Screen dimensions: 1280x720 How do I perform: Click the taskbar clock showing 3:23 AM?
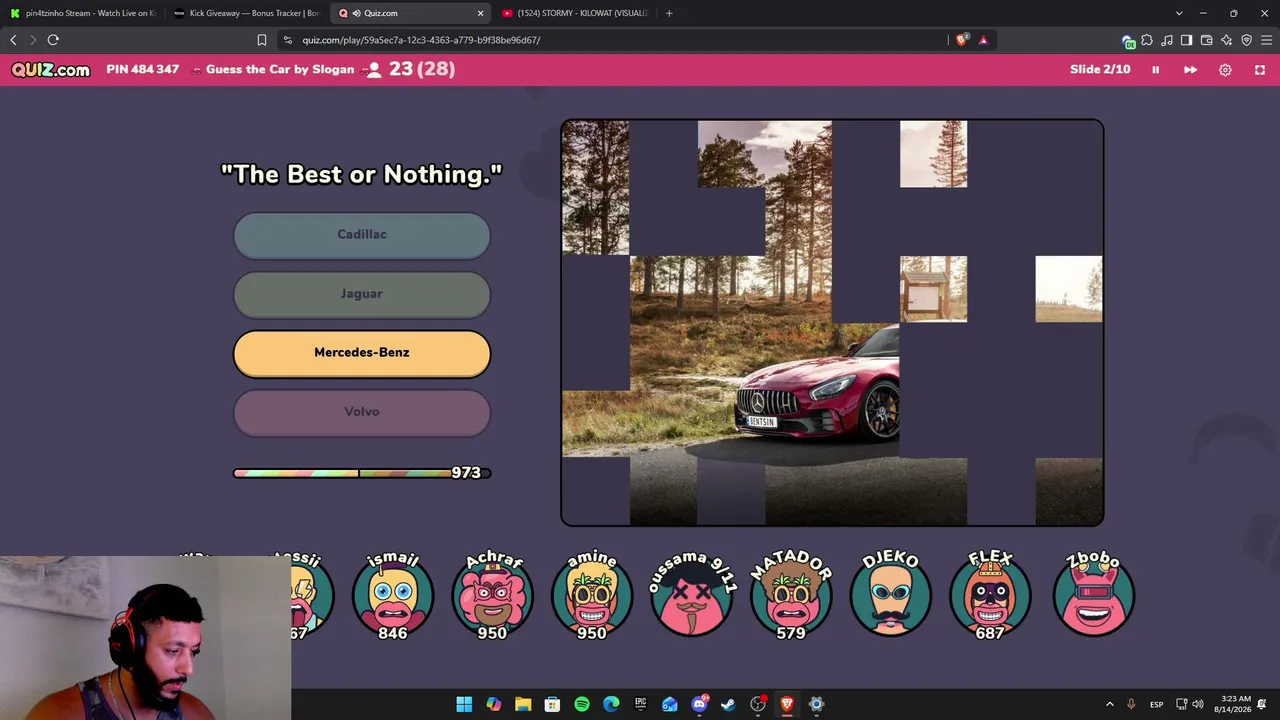coord(1236,704)
